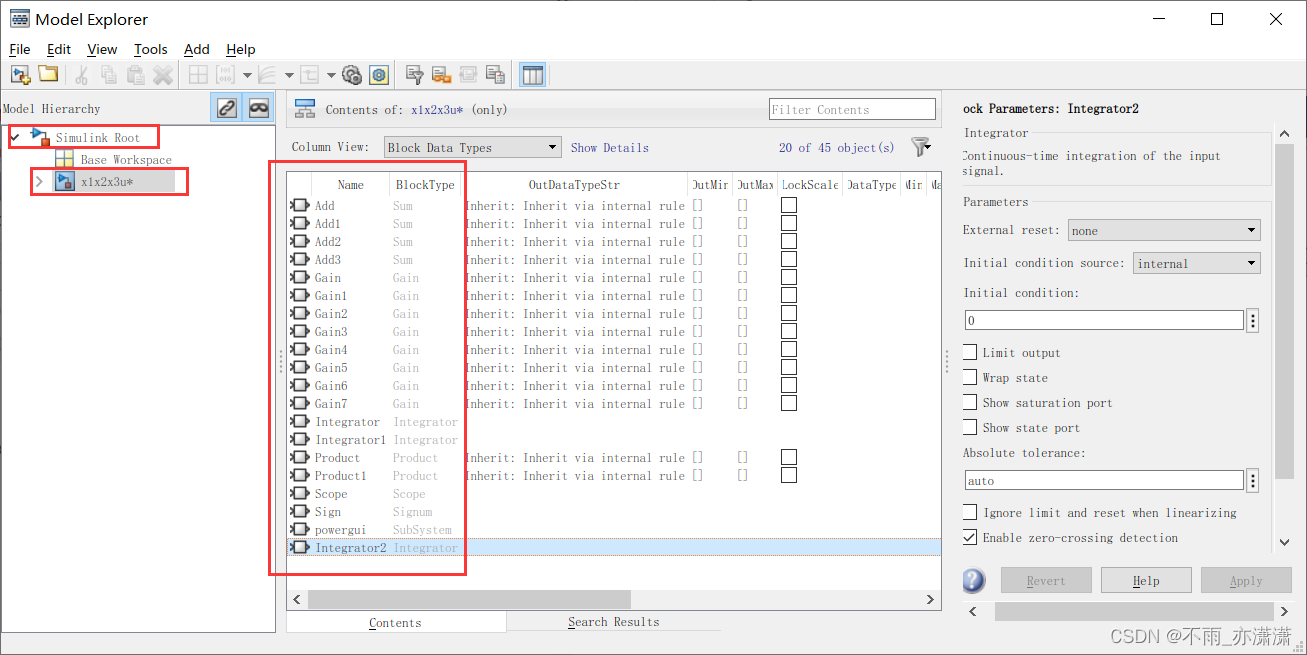Click the blue gear settings toolbar icon
The height and width of the screenshot is (655, 1307).
coord(379,75)
